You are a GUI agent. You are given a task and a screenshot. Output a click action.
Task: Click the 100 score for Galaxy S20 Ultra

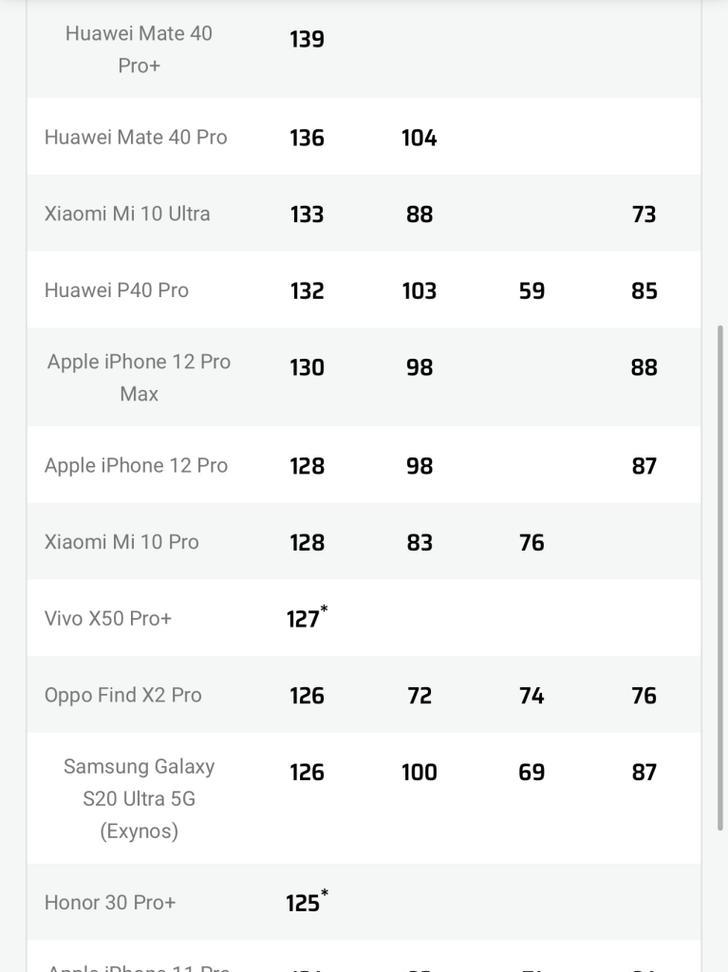[x=419, y=772]
